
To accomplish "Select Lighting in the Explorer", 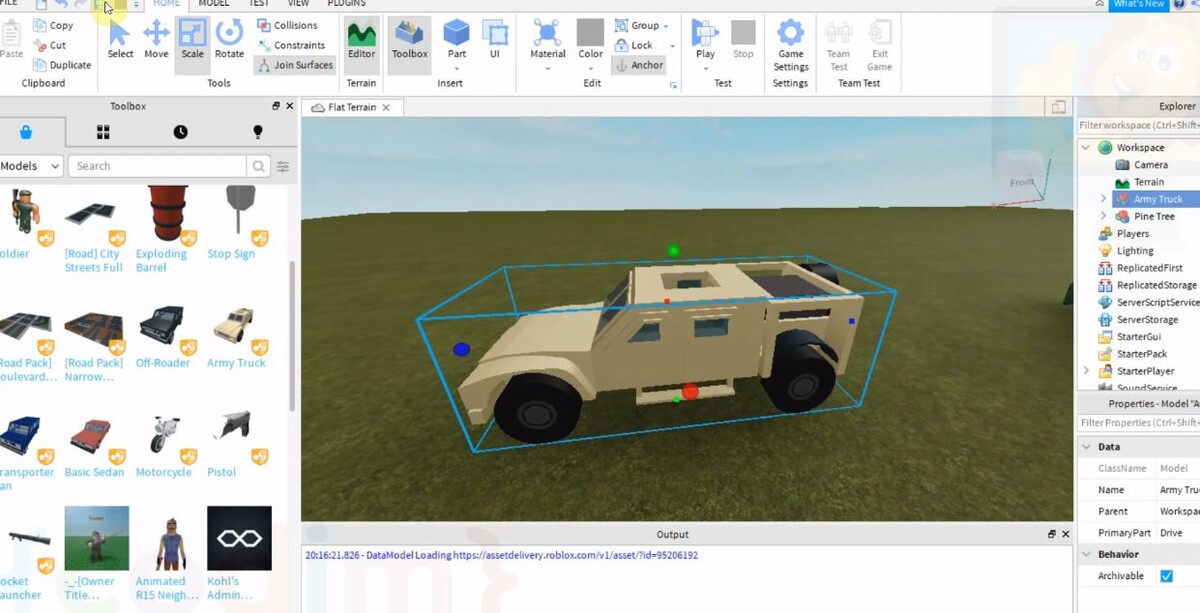I will (x=1135, y=251).
